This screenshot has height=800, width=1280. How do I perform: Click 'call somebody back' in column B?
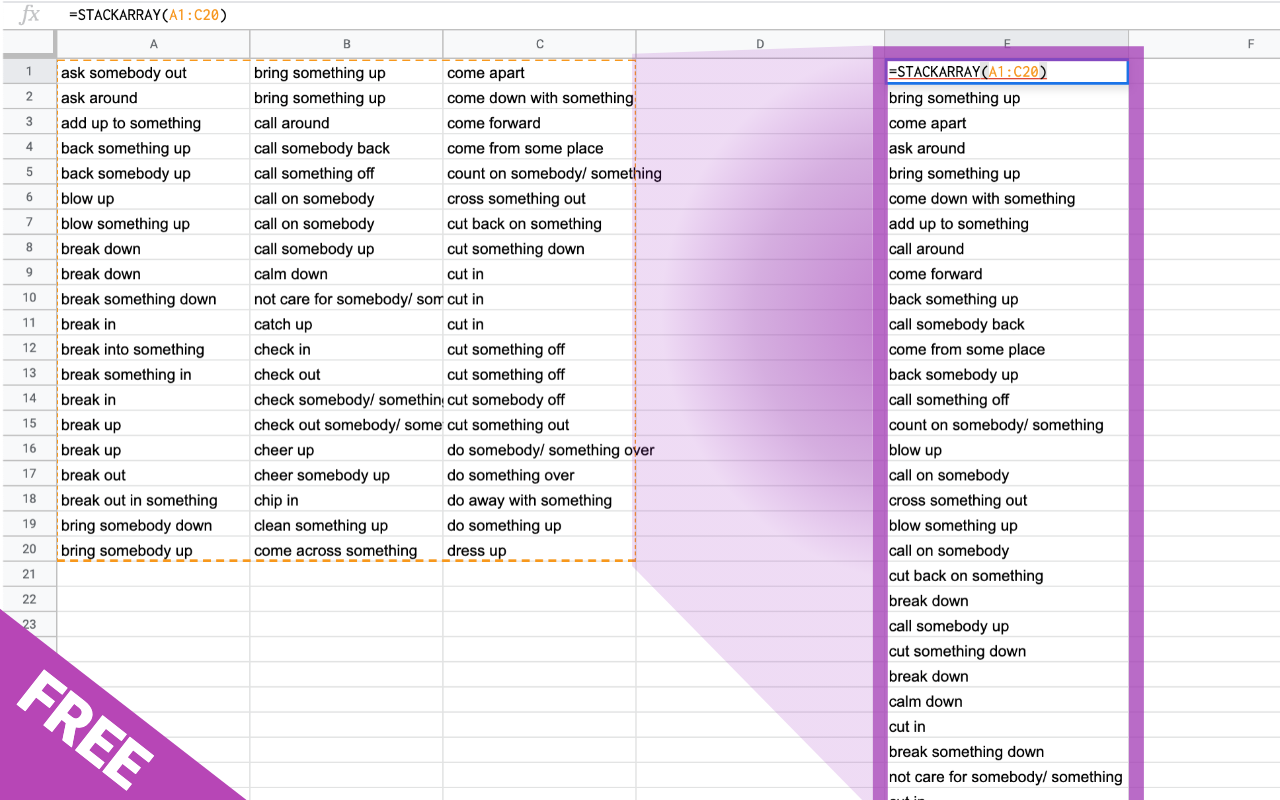(346, 148)
